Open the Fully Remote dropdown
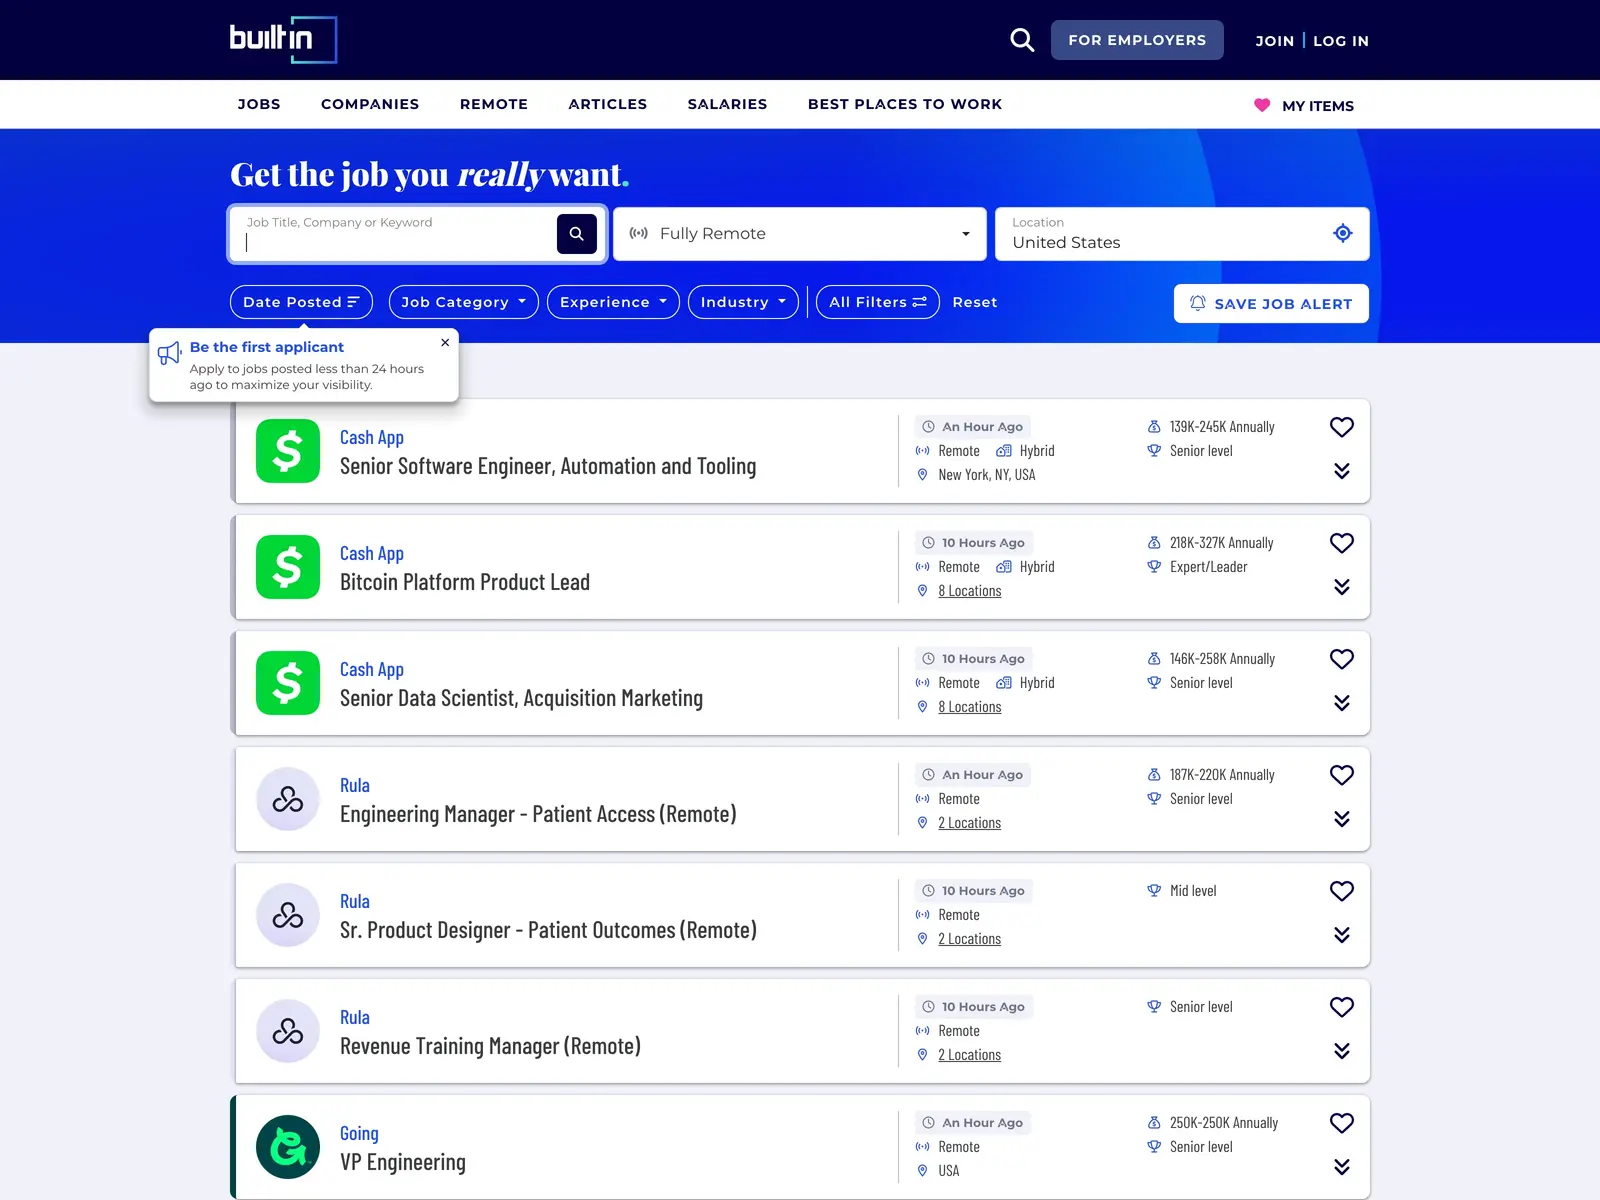Viewport: 1600px width, 1200px height. pyautogui.click(x=800, y=234)
